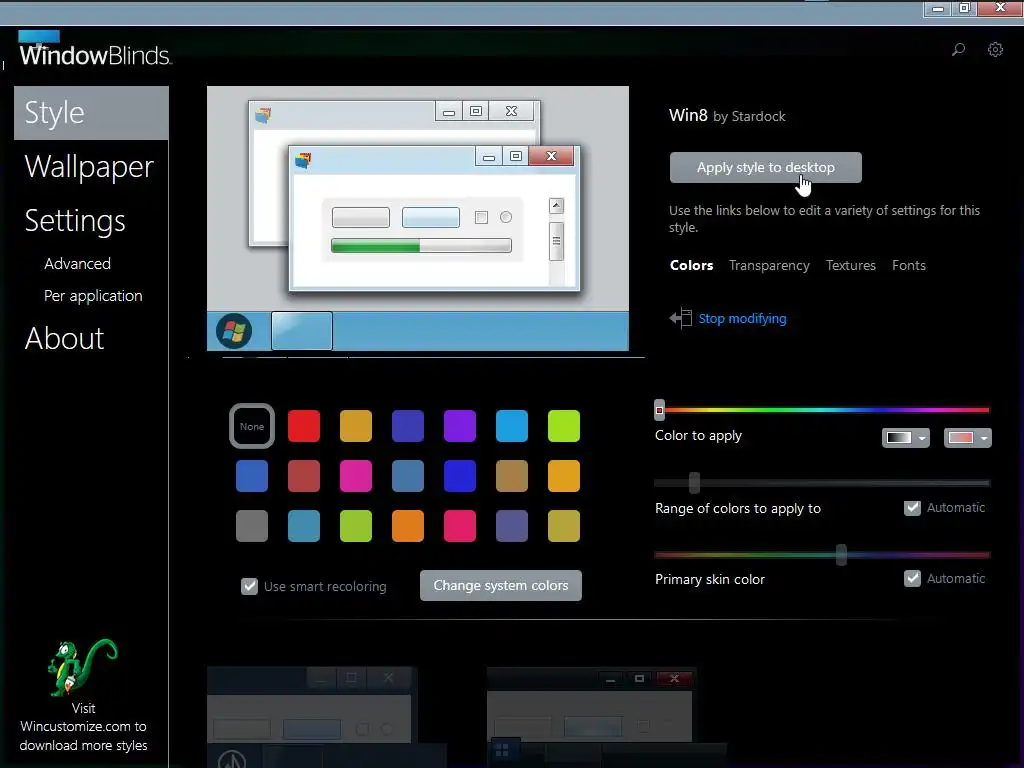Click the Stop modifying arrow icon
The image size is (1024, 768).
(x=680, y=318)
